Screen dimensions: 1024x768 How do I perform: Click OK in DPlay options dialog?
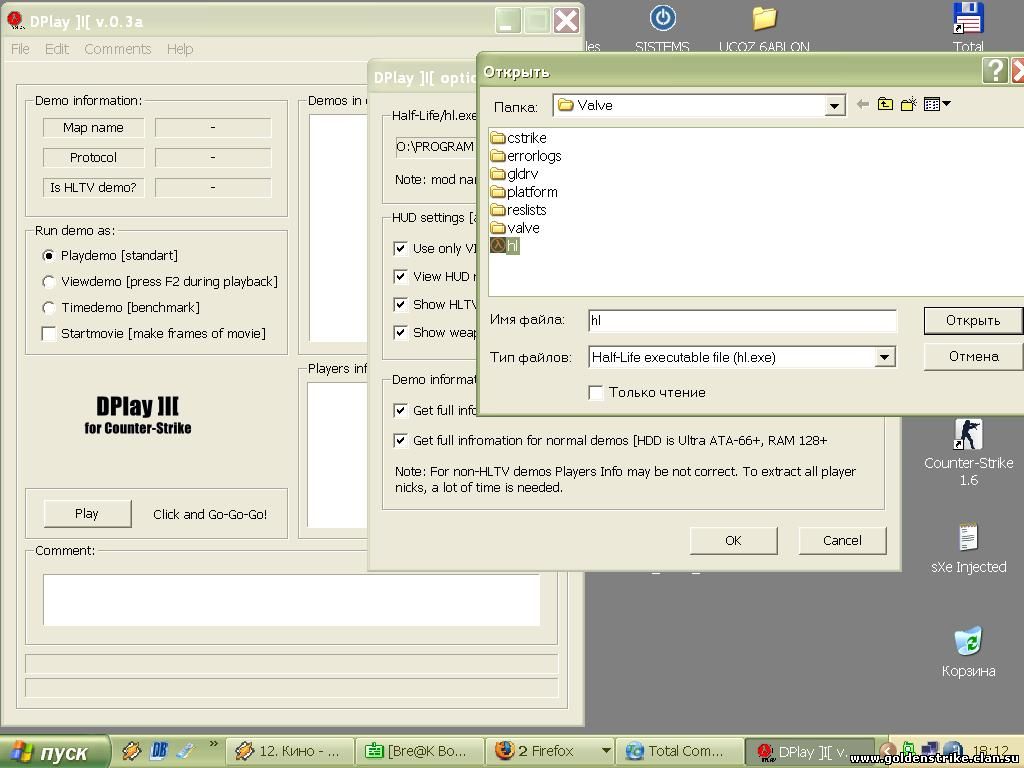(733, 541)
